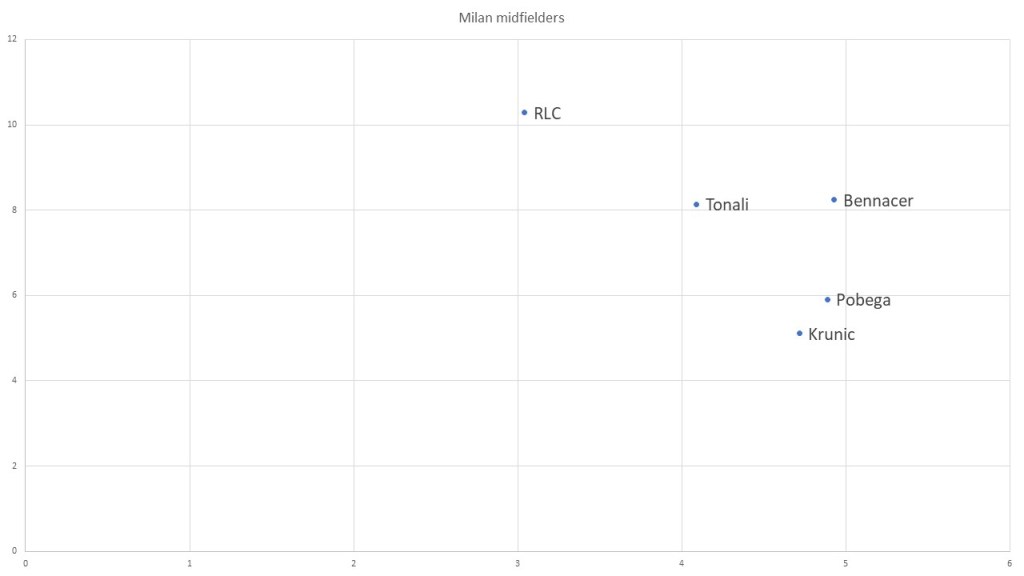Click the Bennacer label text

(878, 201)
